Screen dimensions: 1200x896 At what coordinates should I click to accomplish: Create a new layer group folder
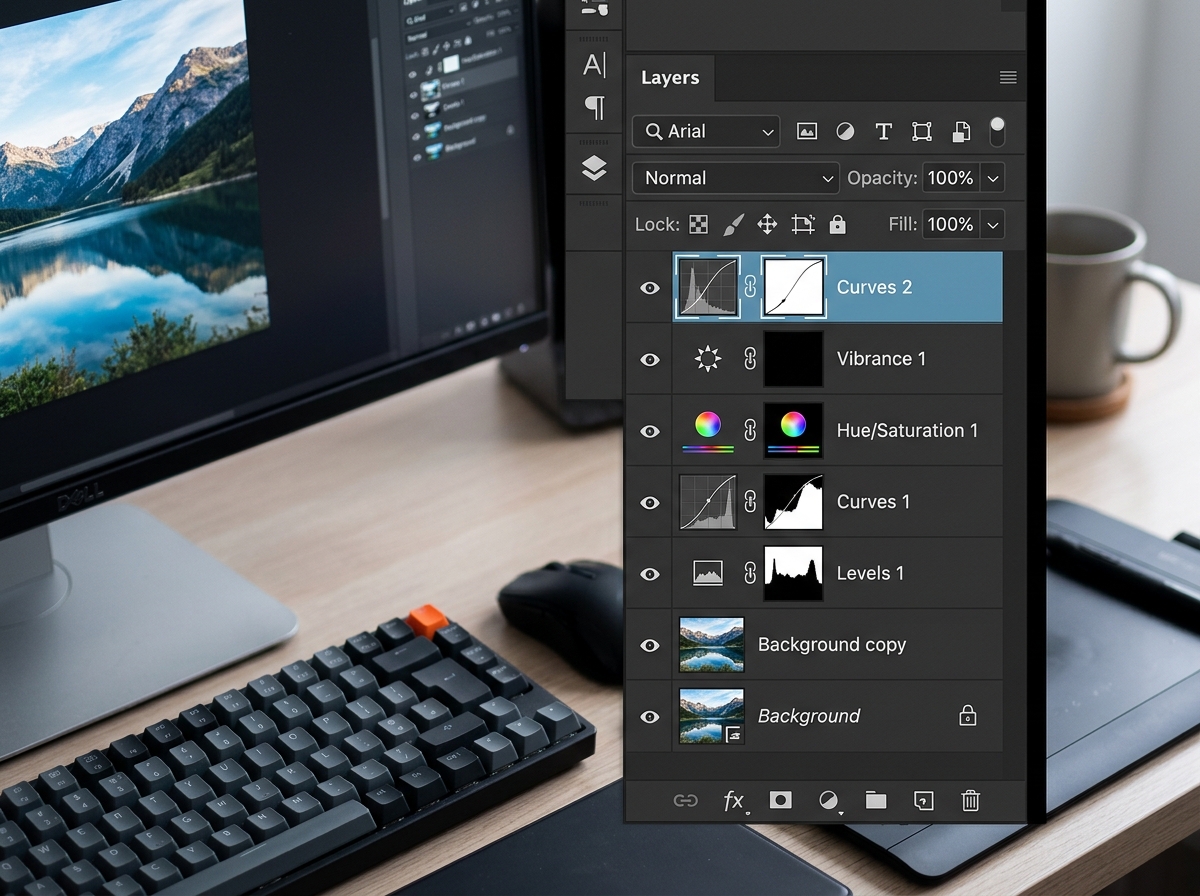875,800
